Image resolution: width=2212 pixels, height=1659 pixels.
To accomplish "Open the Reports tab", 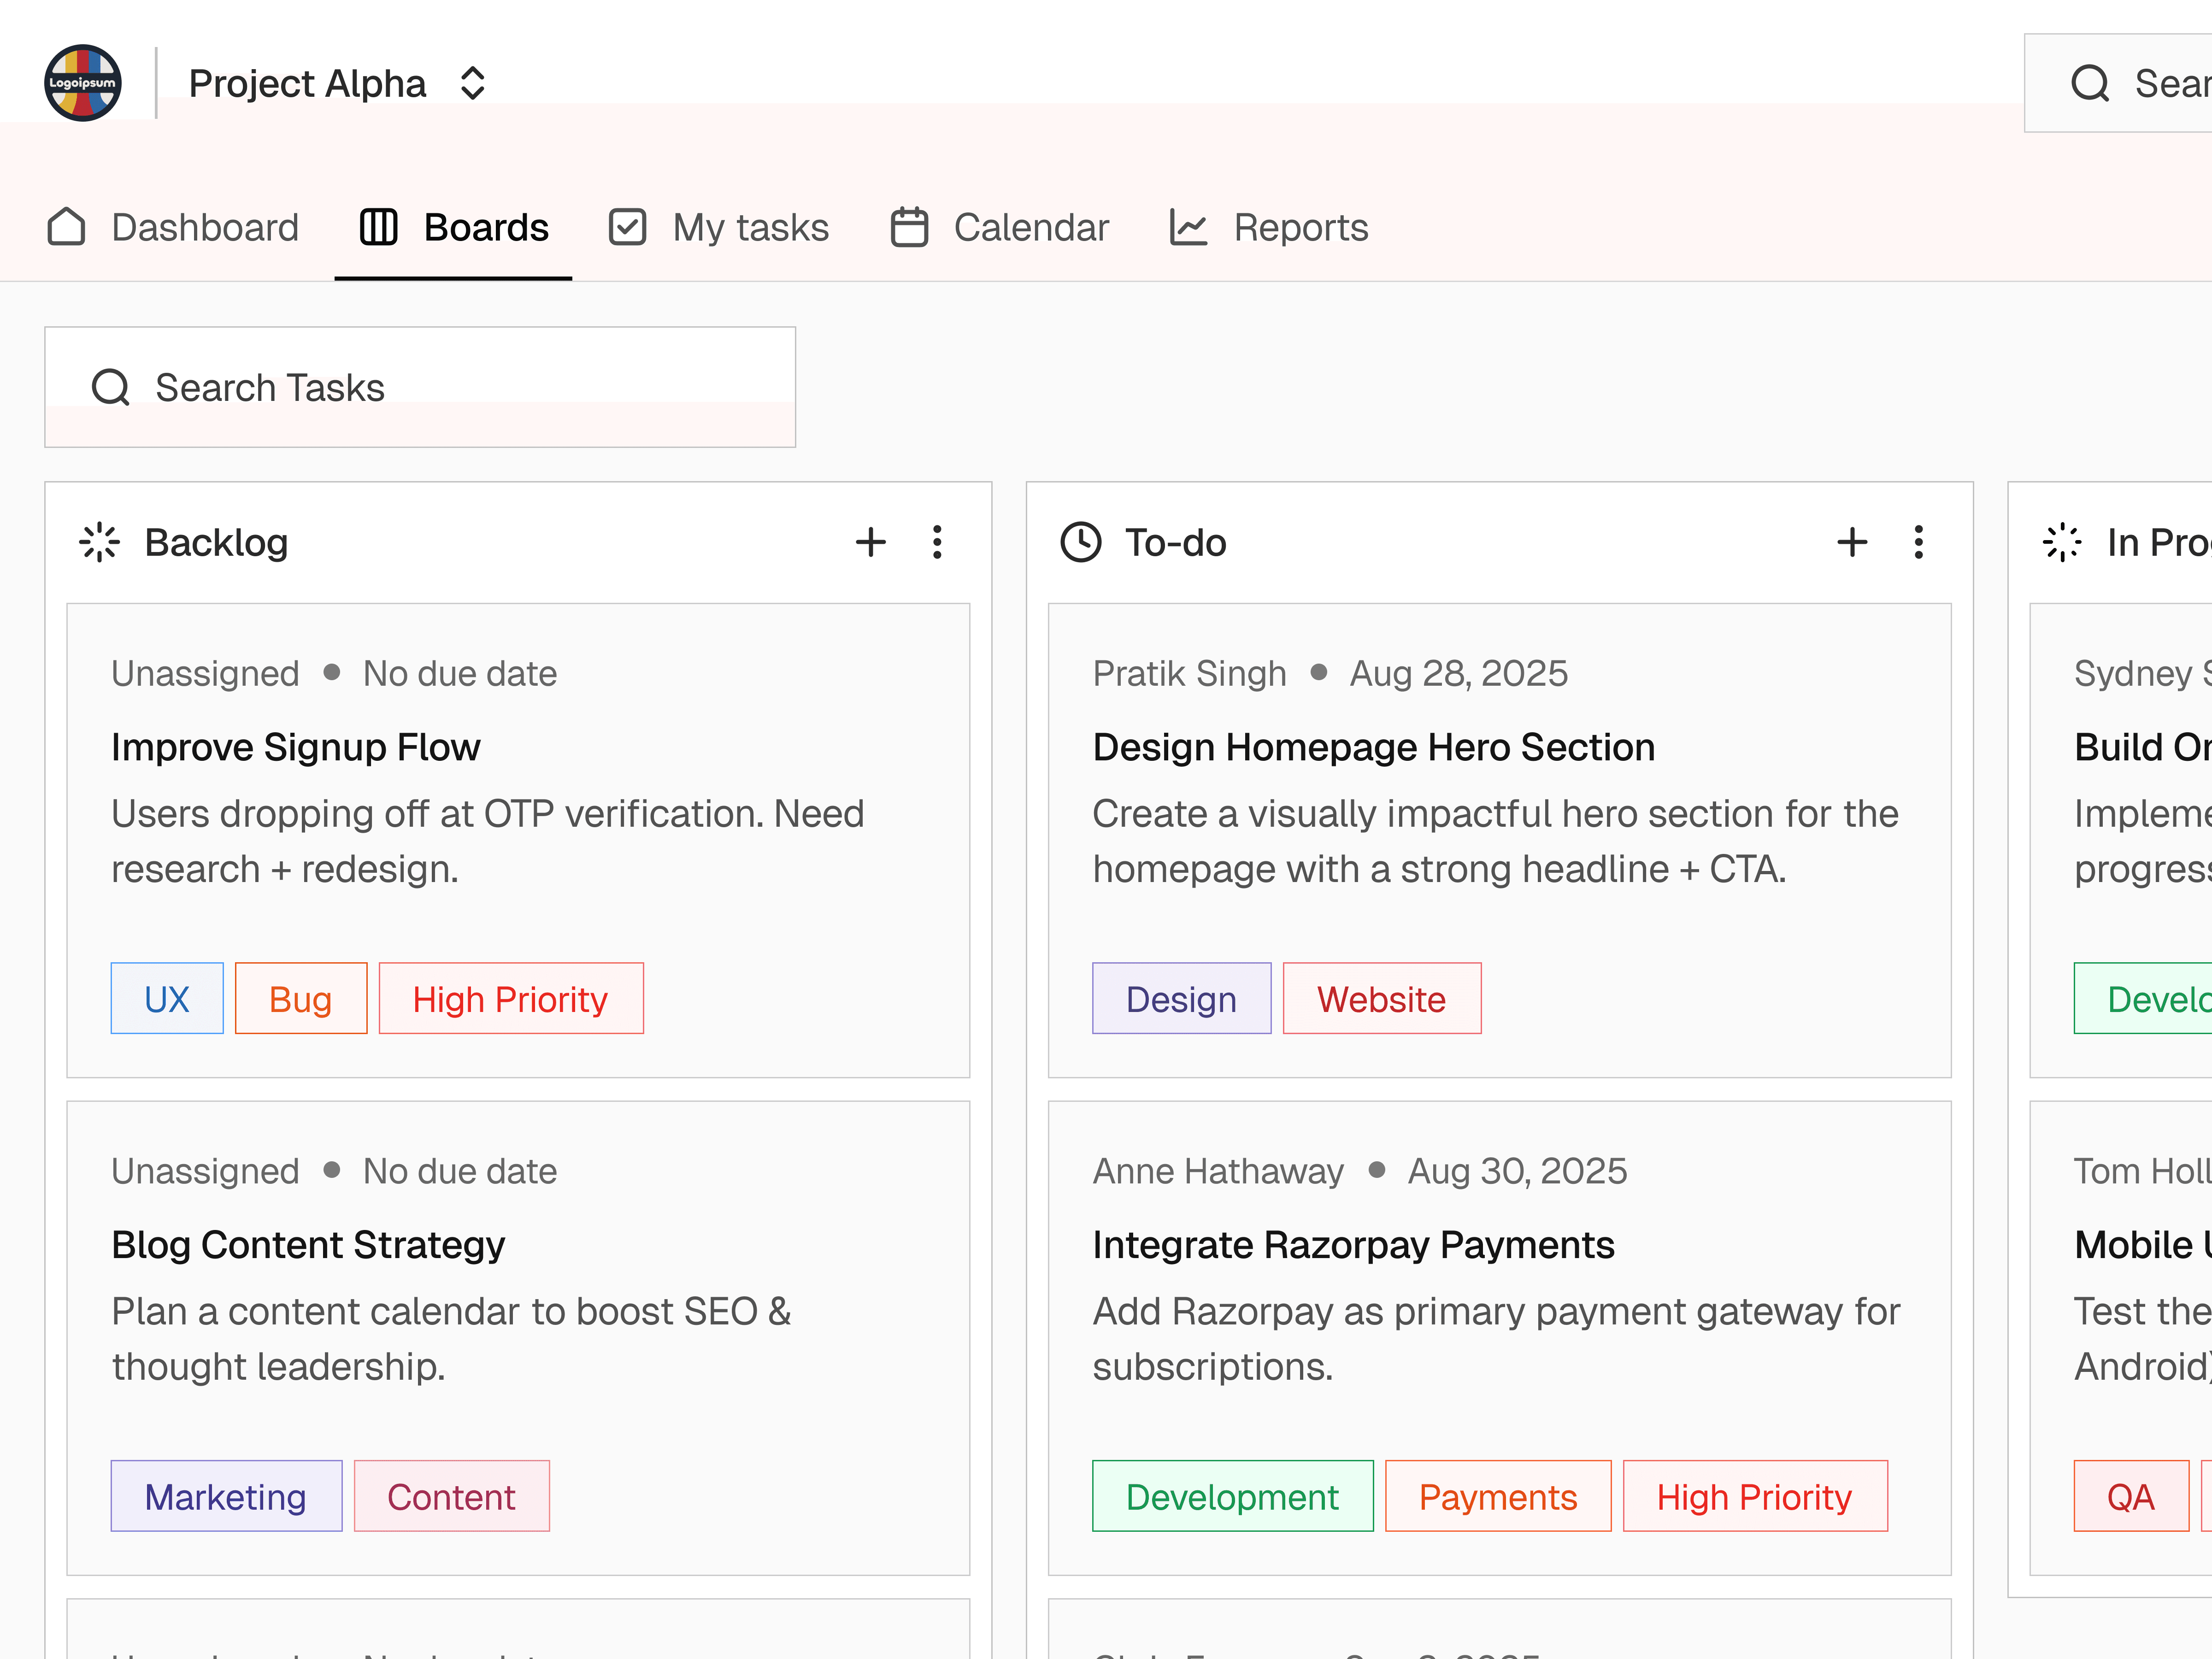I will click(1268, 227).
